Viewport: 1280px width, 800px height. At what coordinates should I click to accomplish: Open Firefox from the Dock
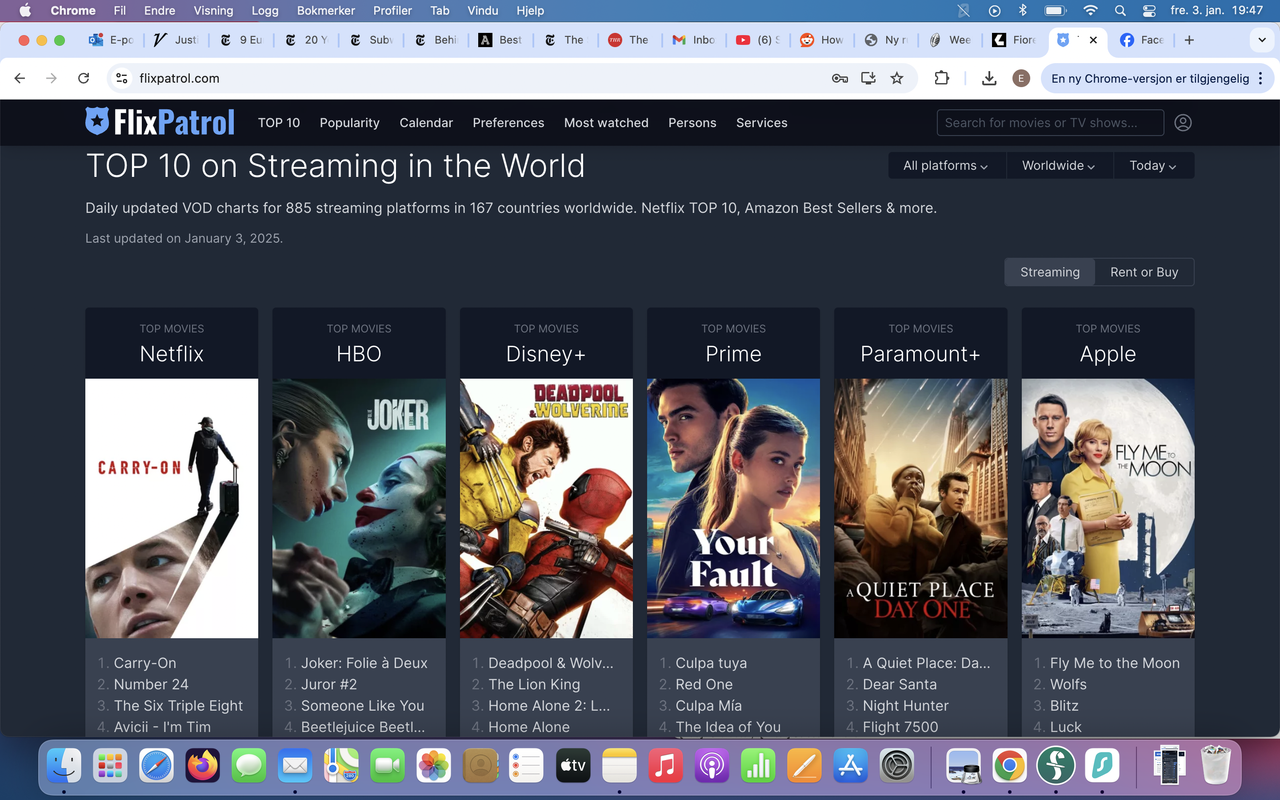point(204,766)
